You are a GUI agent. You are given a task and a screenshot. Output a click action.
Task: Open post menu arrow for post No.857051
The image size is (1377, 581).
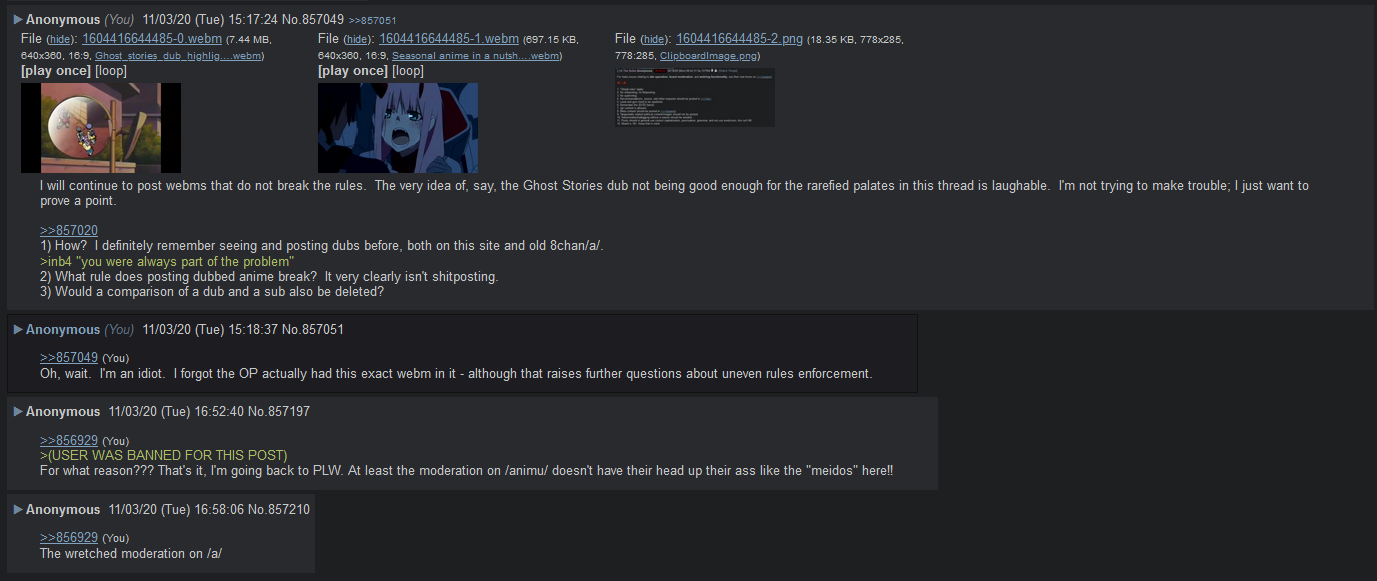point(18,330)
